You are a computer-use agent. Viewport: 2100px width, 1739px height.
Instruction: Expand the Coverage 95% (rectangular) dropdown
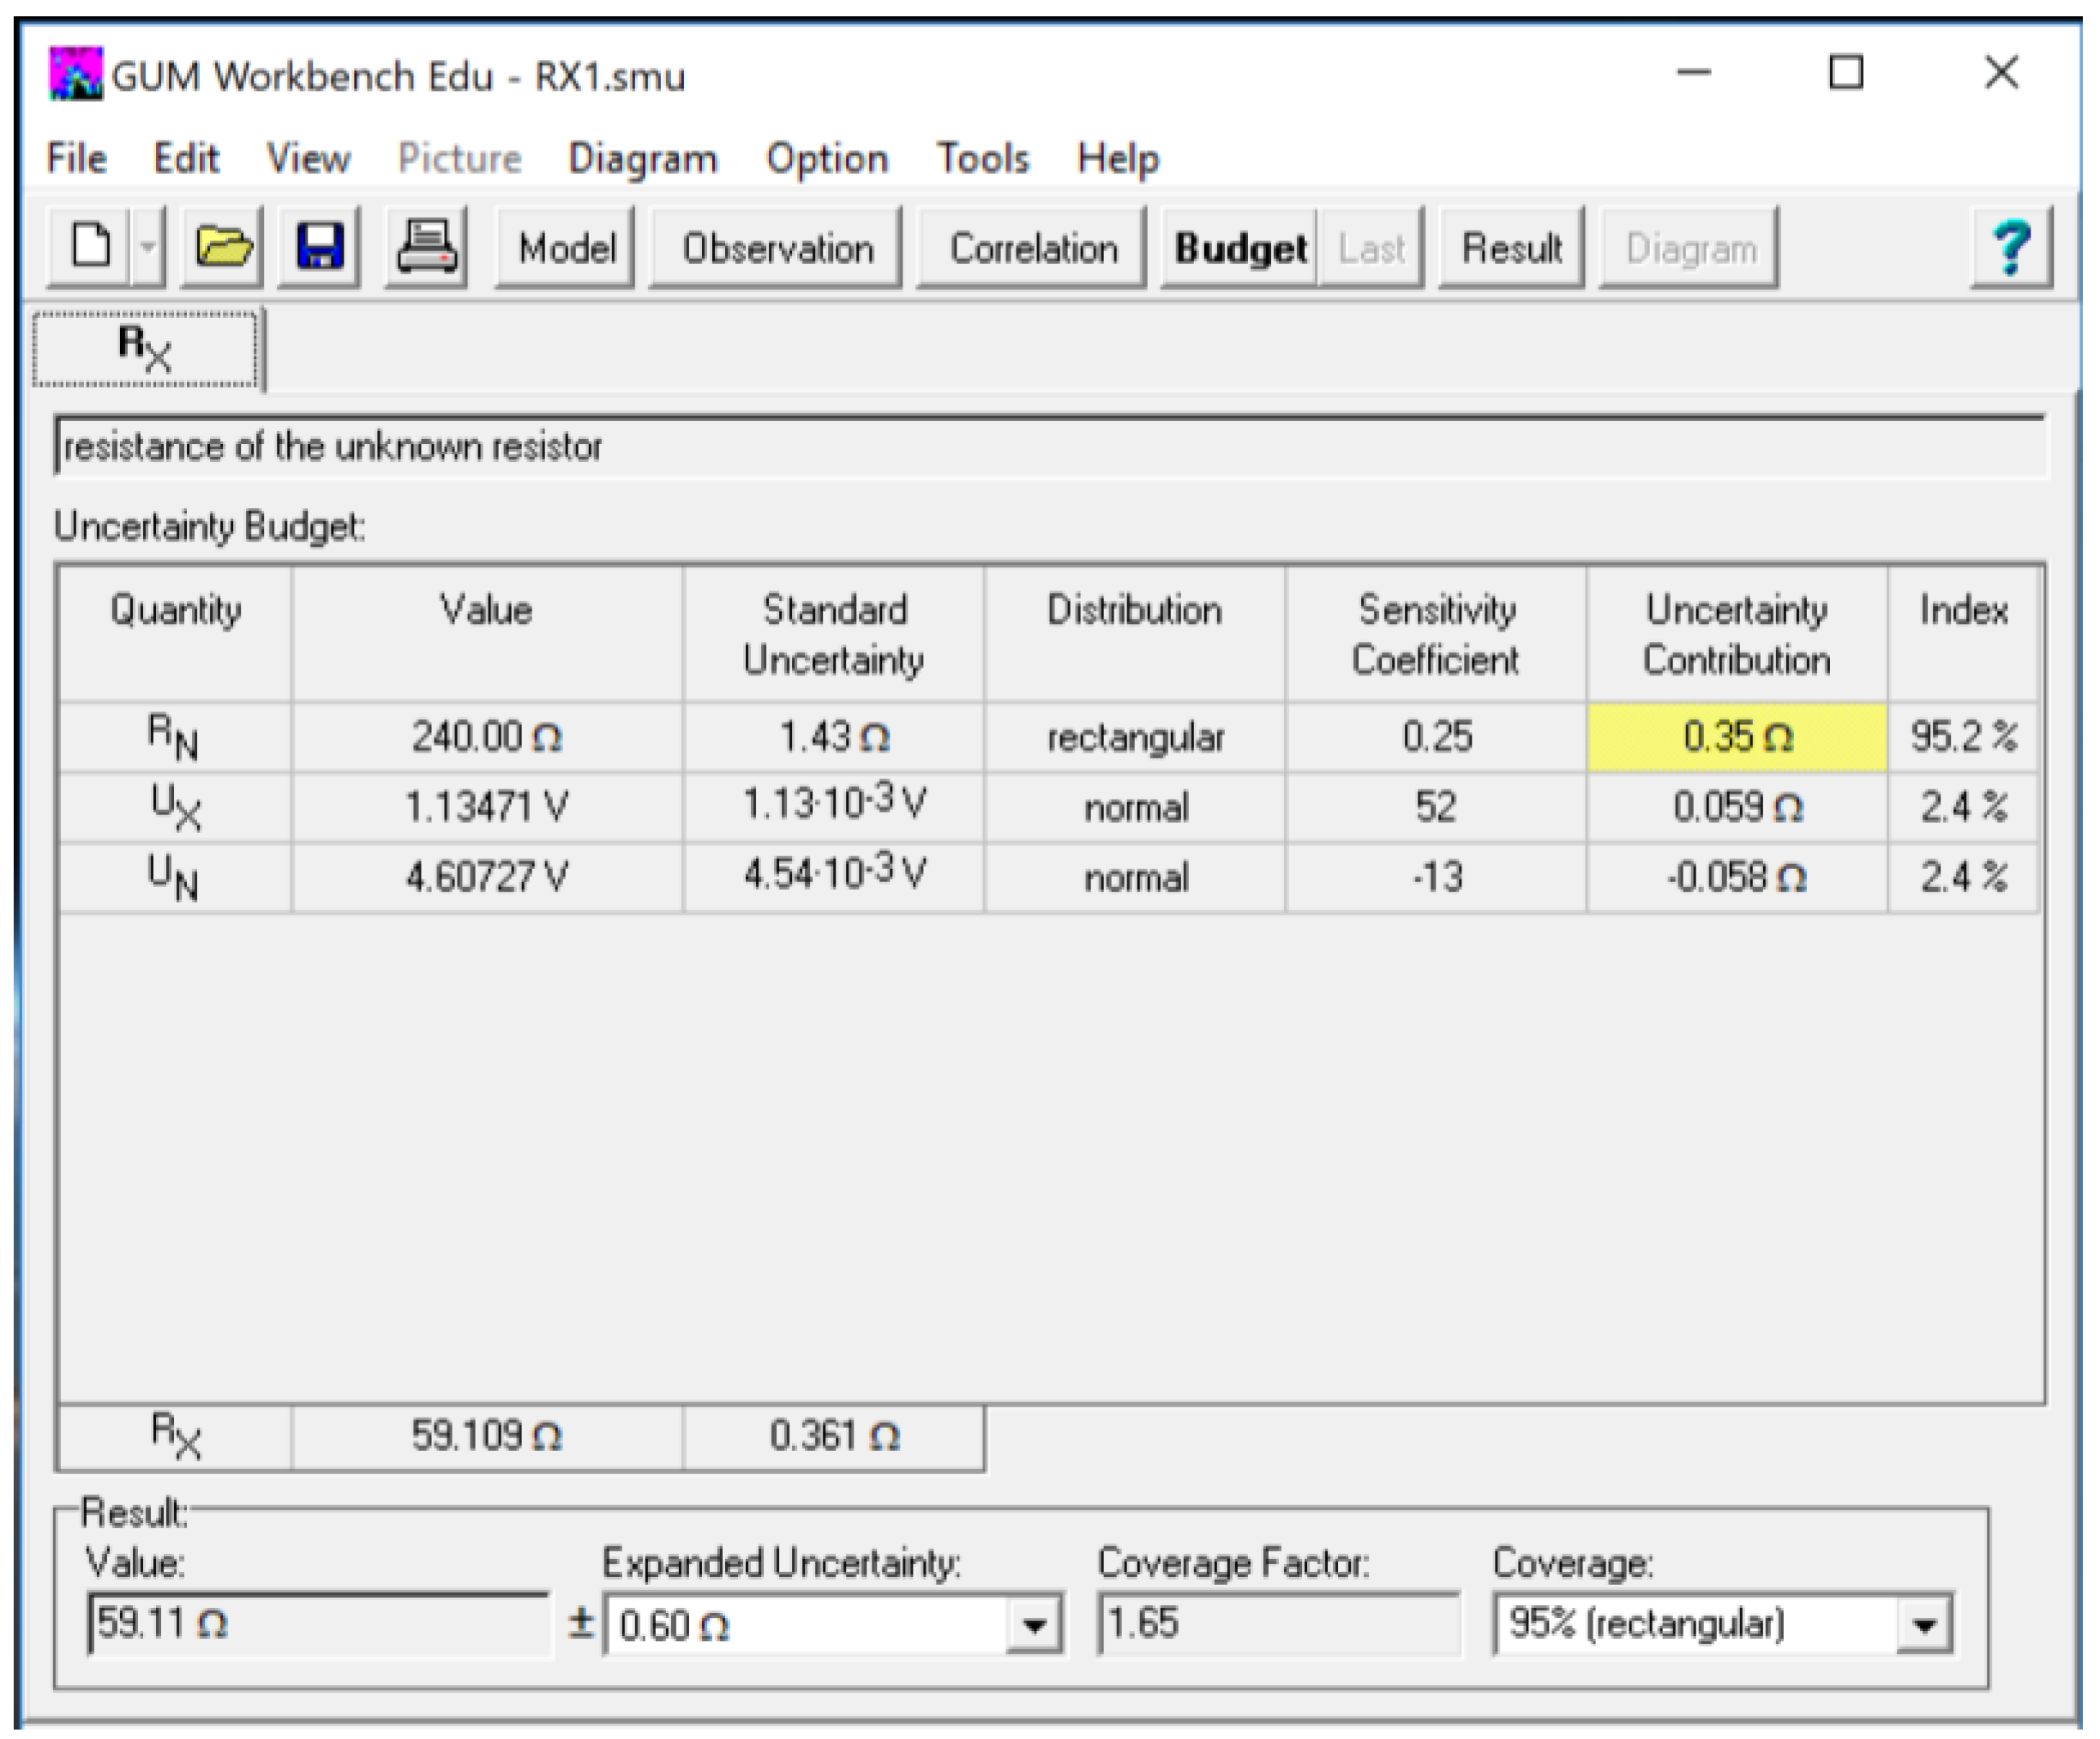point(1924,1625)
